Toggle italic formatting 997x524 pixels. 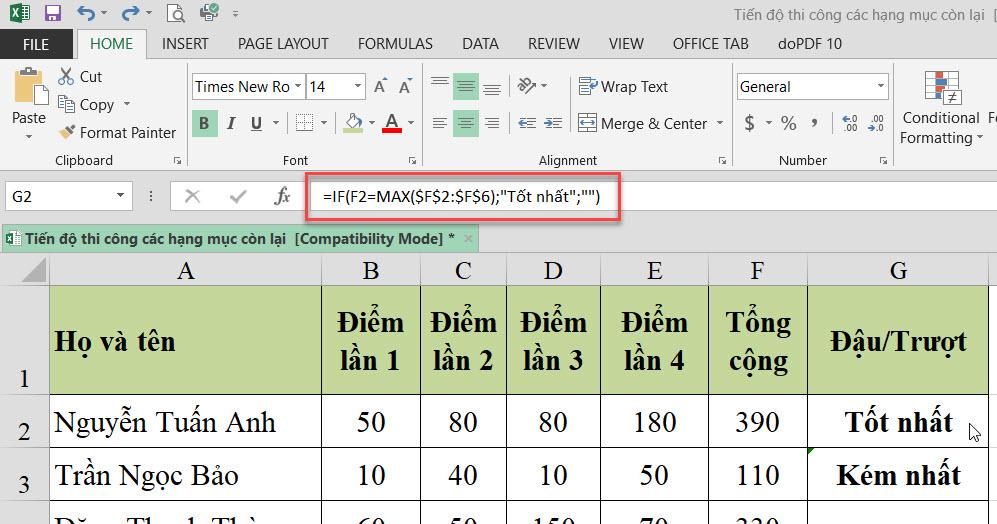(x=231, y=123)
